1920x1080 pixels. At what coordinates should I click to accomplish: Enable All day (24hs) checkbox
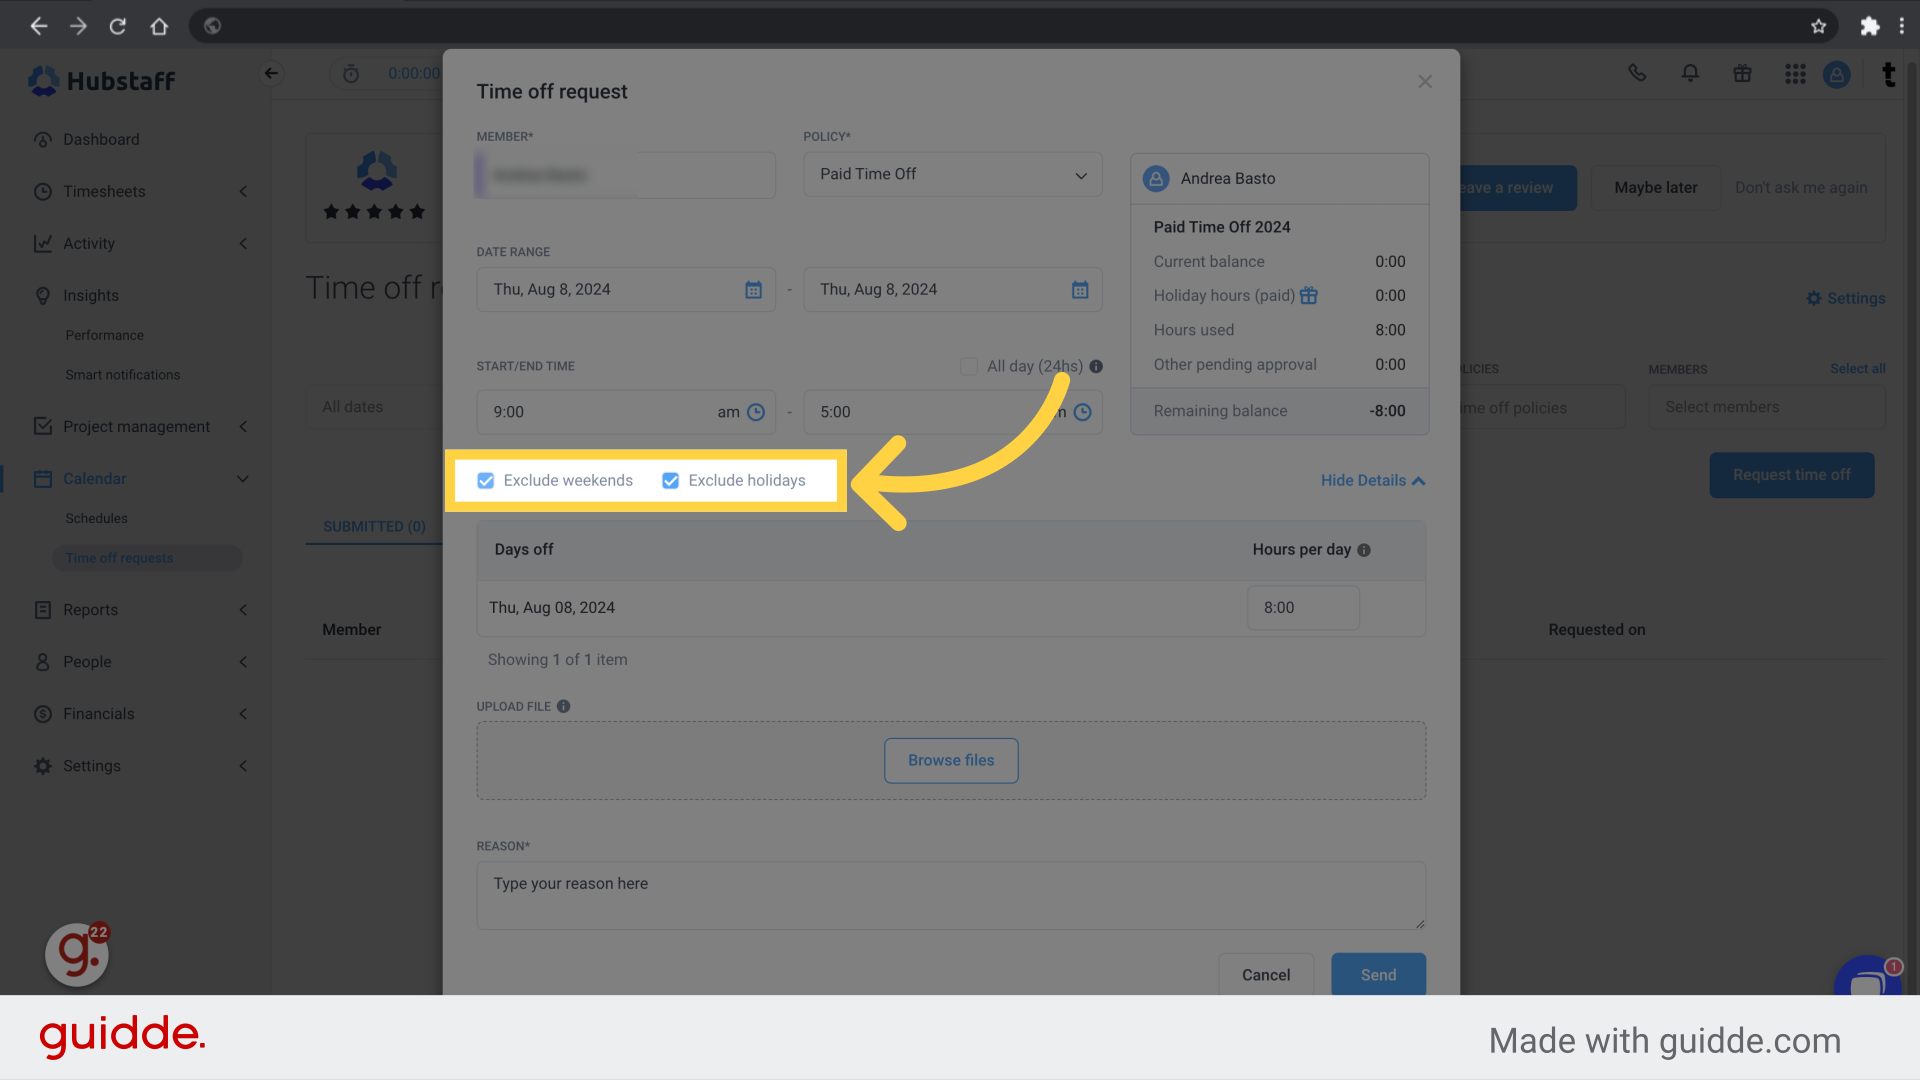[968, 366]
